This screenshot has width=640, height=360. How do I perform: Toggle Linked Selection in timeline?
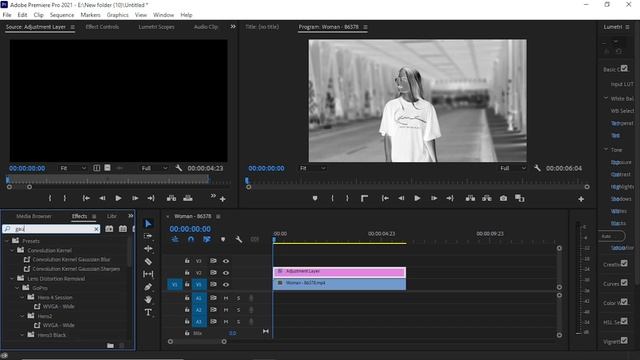coord(207,240)
